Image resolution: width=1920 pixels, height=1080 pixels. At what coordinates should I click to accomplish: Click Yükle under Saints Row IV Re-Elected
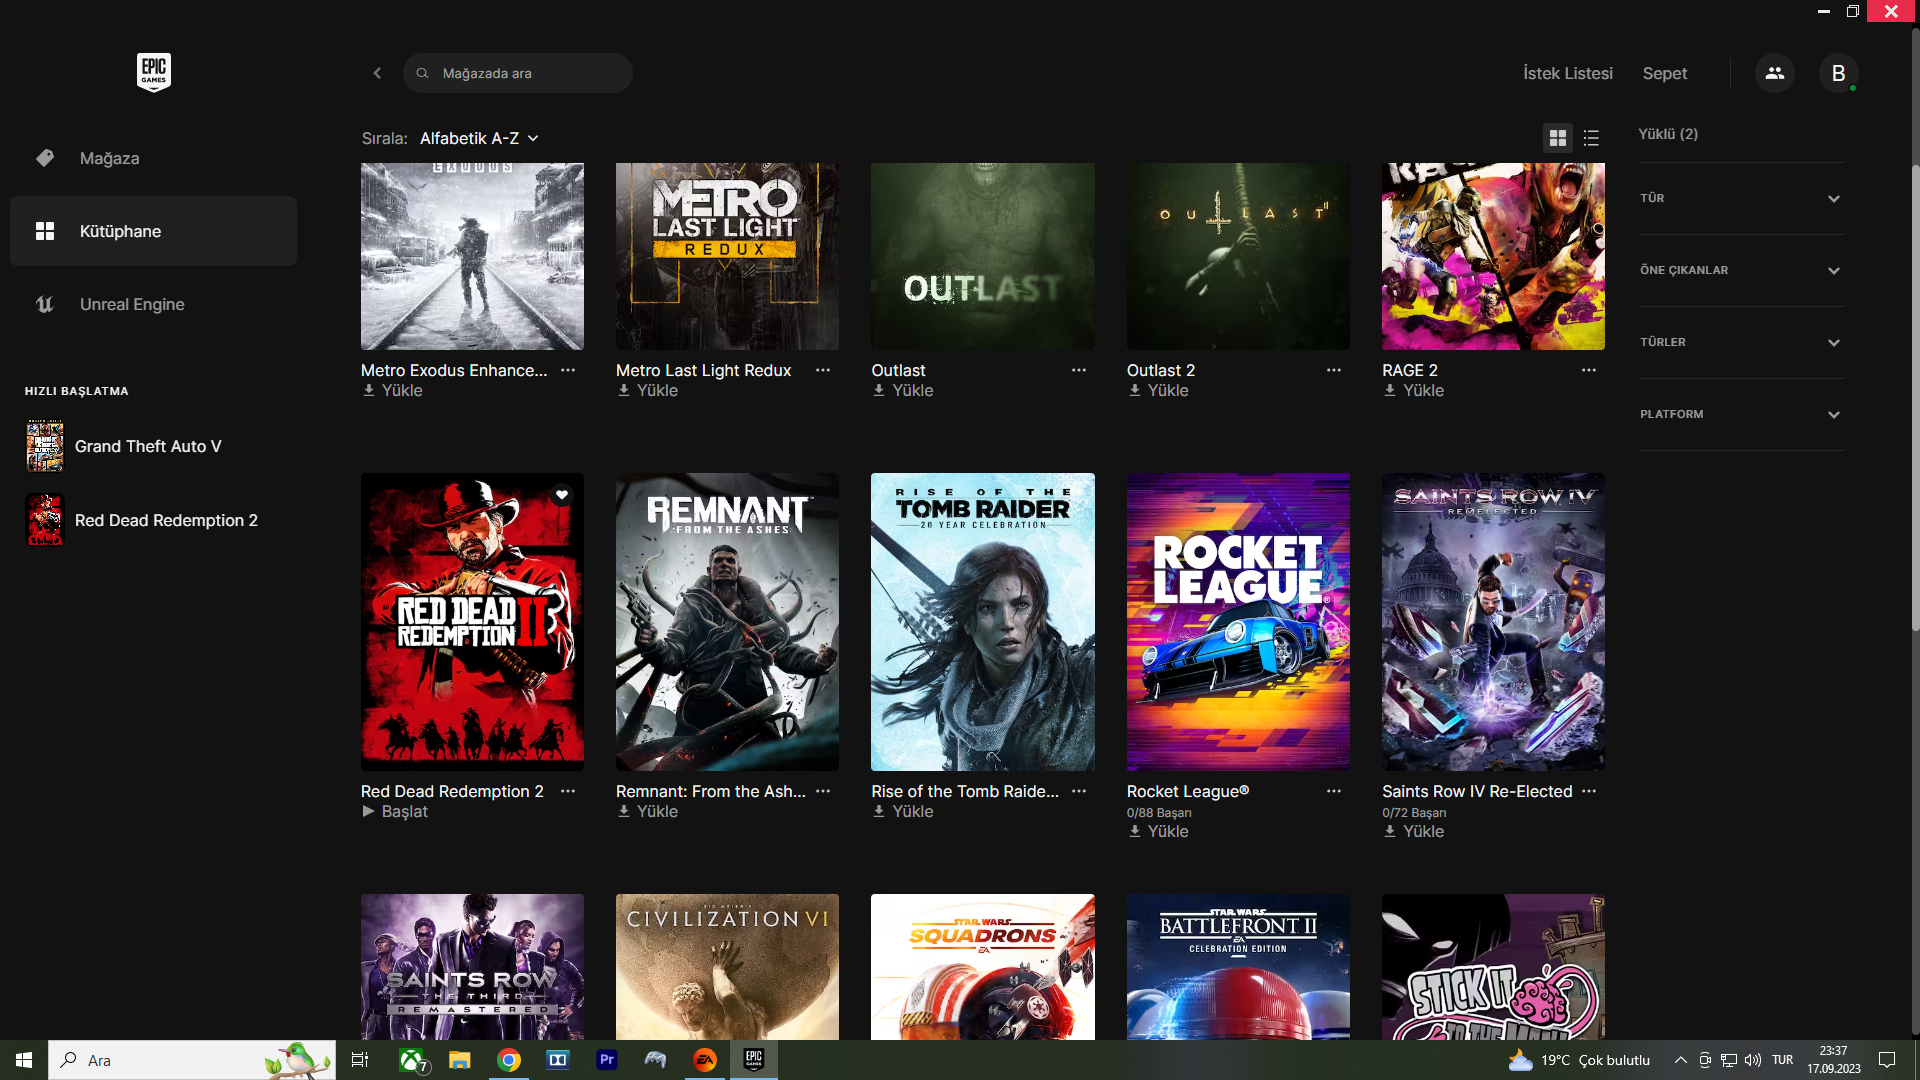point(1413,832)
